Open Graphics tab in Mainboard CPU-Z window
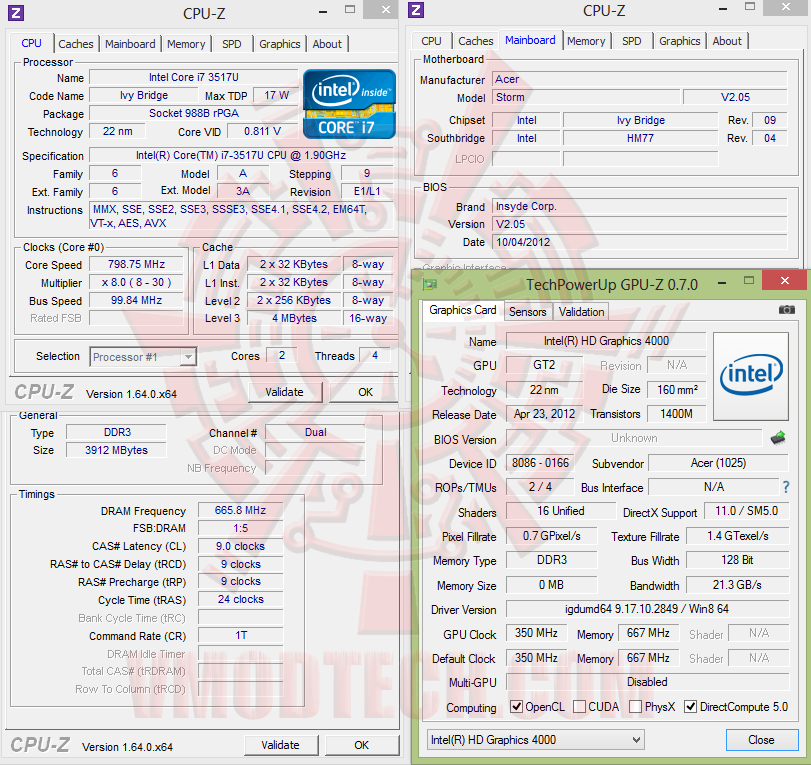 680,41
